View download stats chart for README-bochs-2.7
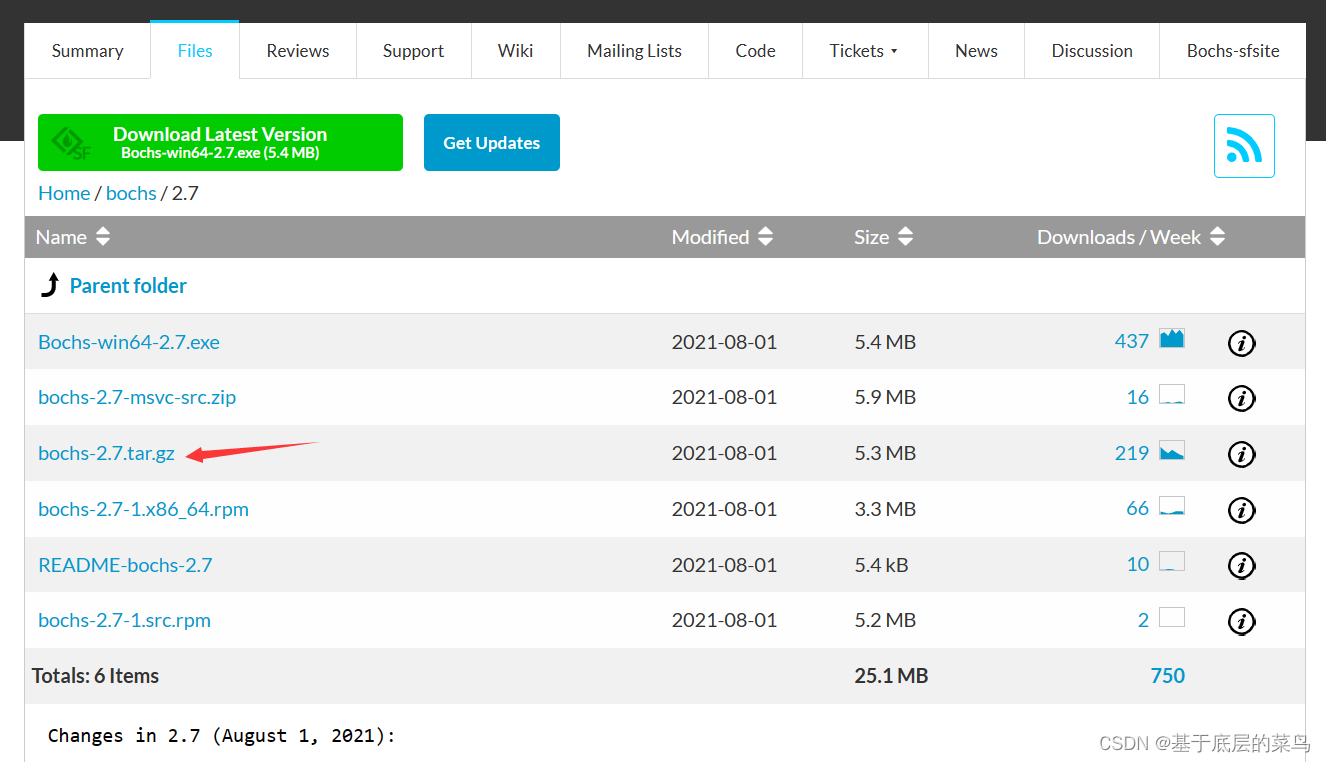 tap(1172, 561)
